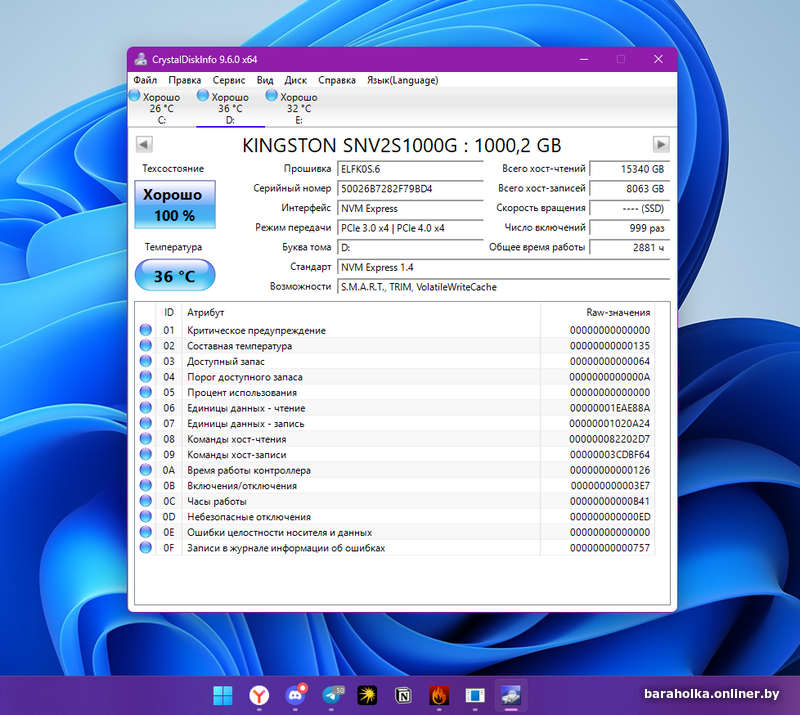Click total host reads value 15340 GB
Screen dimensions: 800x715
(630, 169)
